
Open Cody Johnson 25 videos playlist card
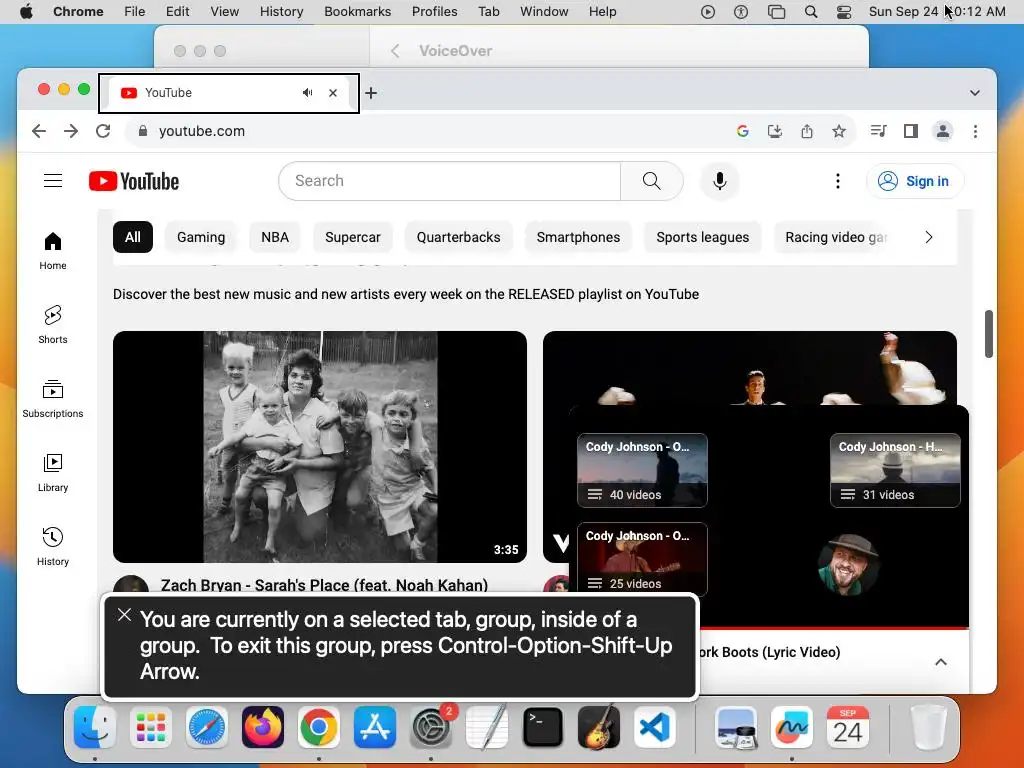642,559
